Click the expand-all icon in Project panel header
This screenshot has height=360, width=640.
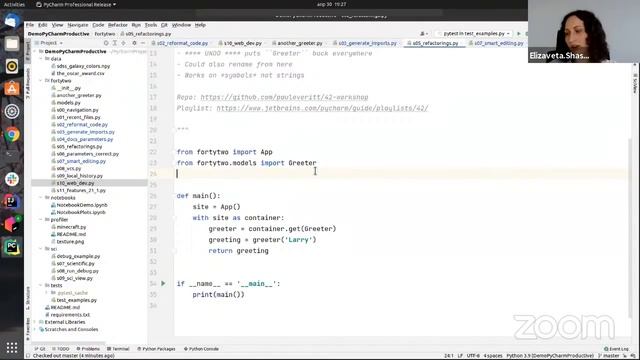coord(115,43)
